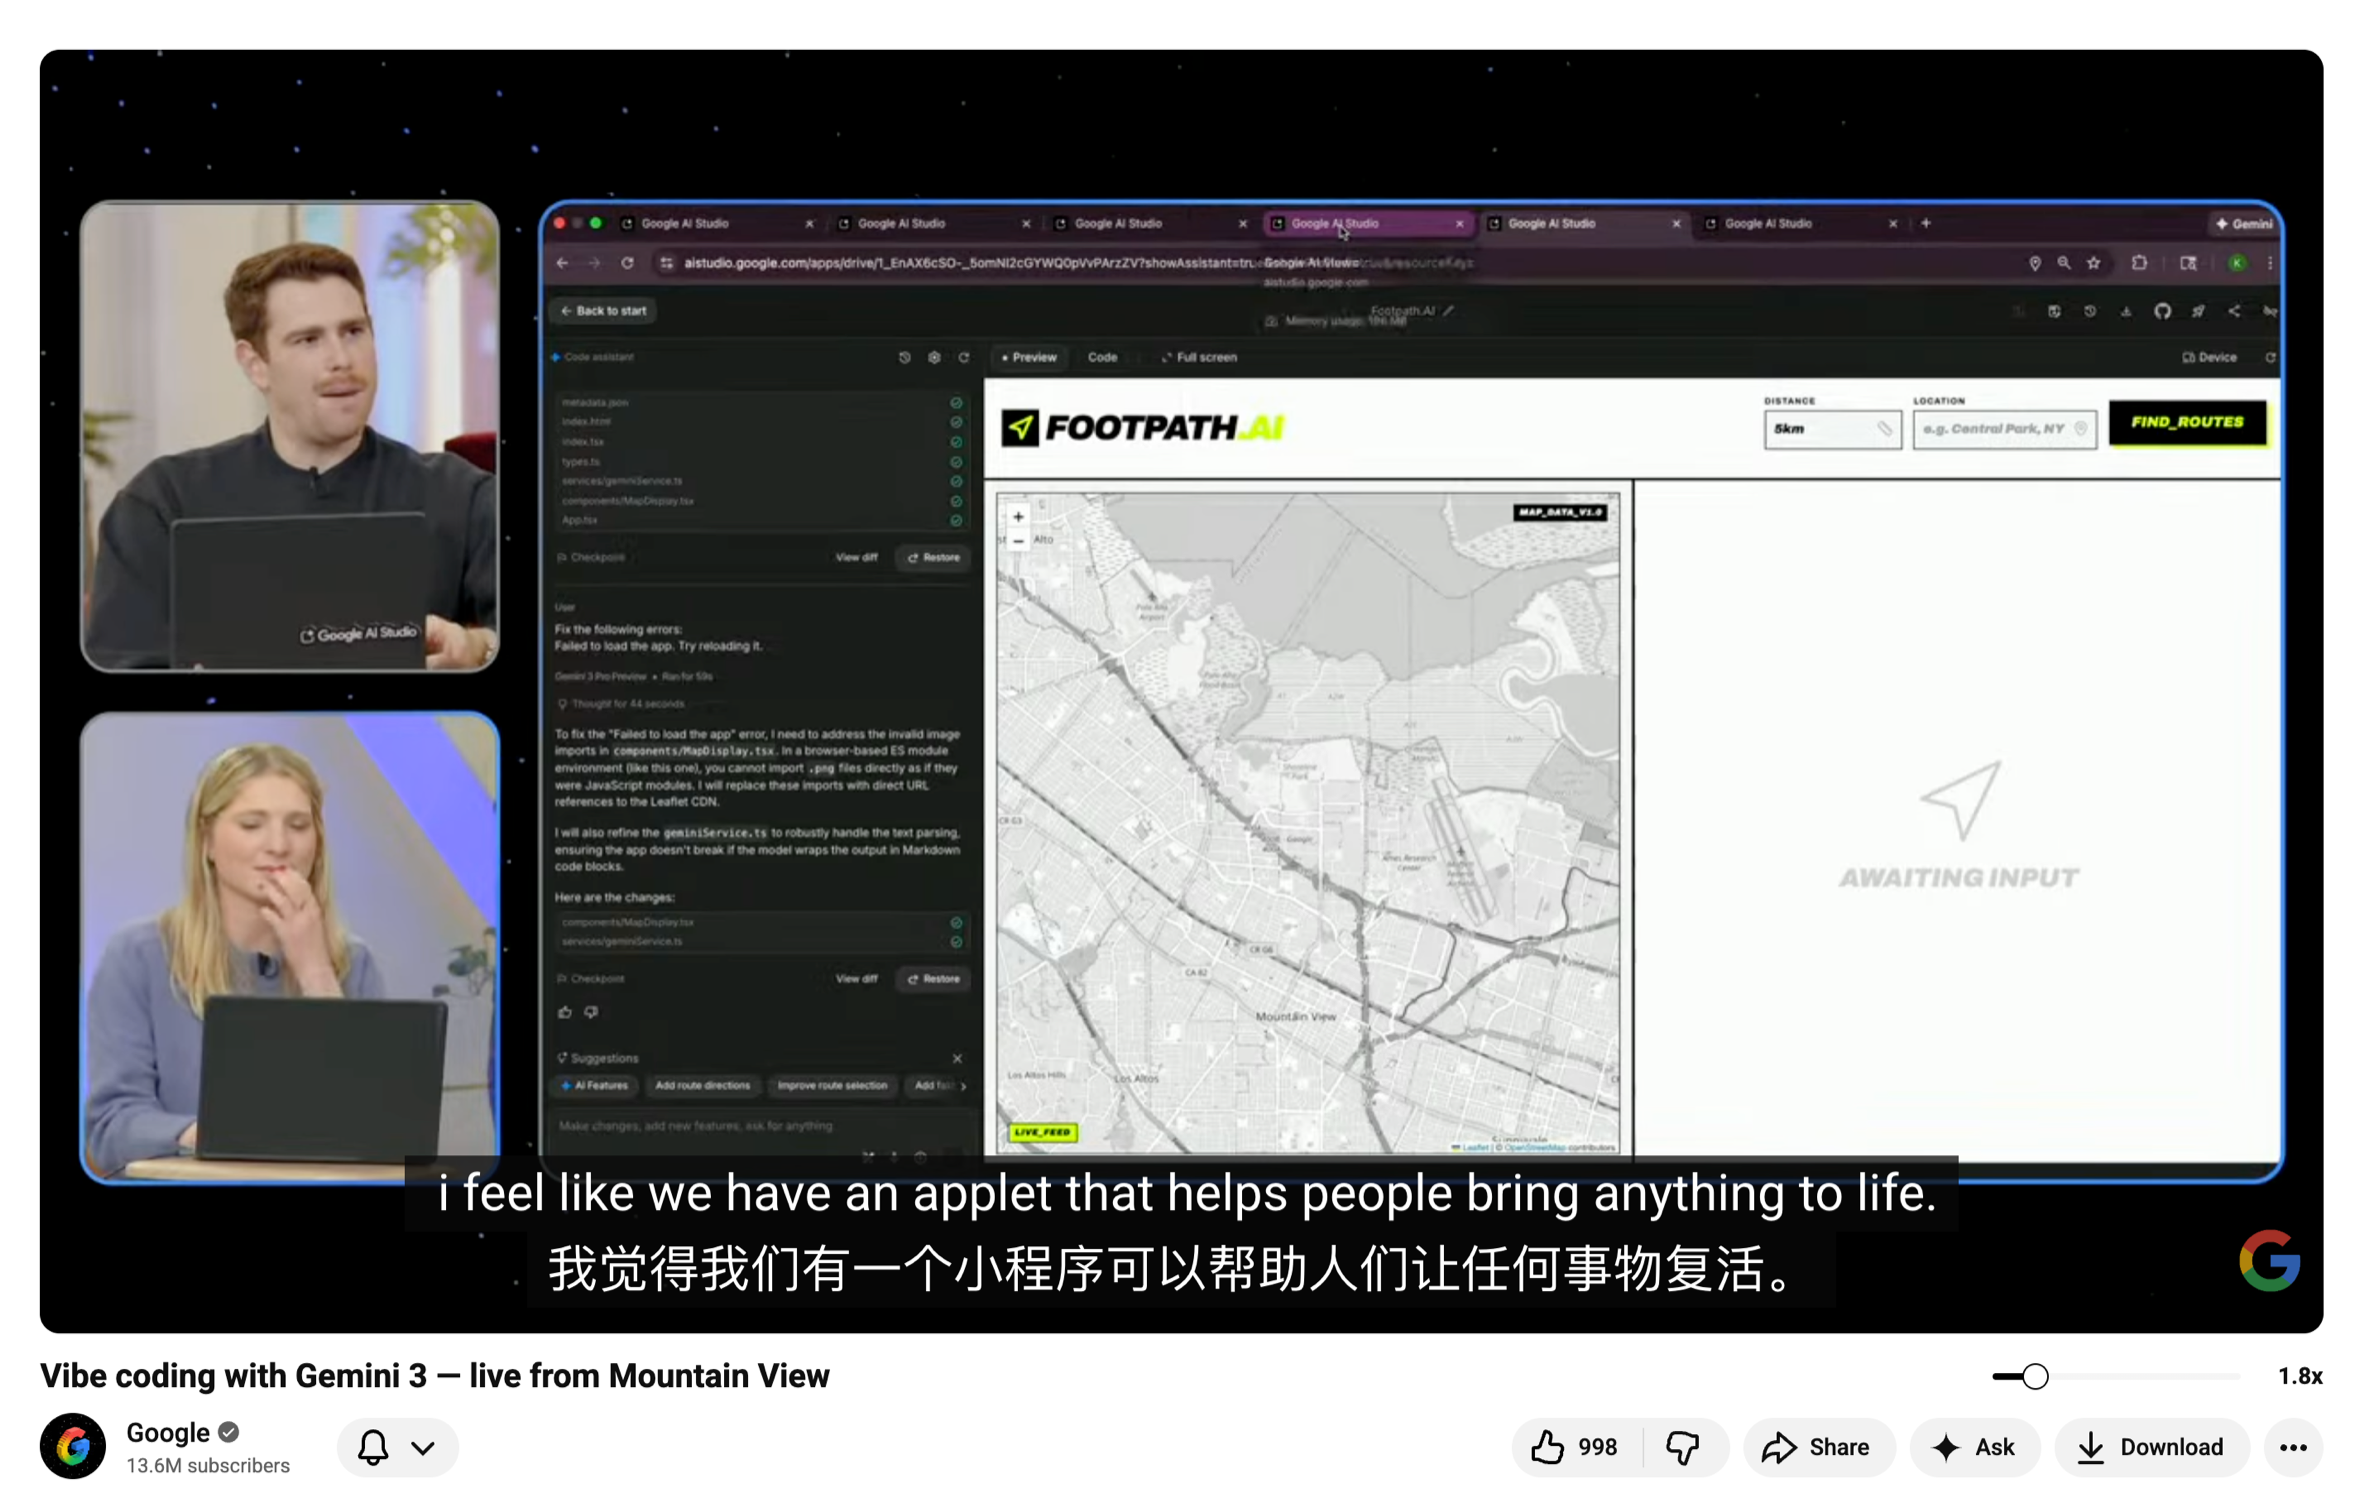Click the FIND_ROUTES button in video
Image resolution: width=2360 pixels, height=1499 pixels.
click(x=2186, y=422)
